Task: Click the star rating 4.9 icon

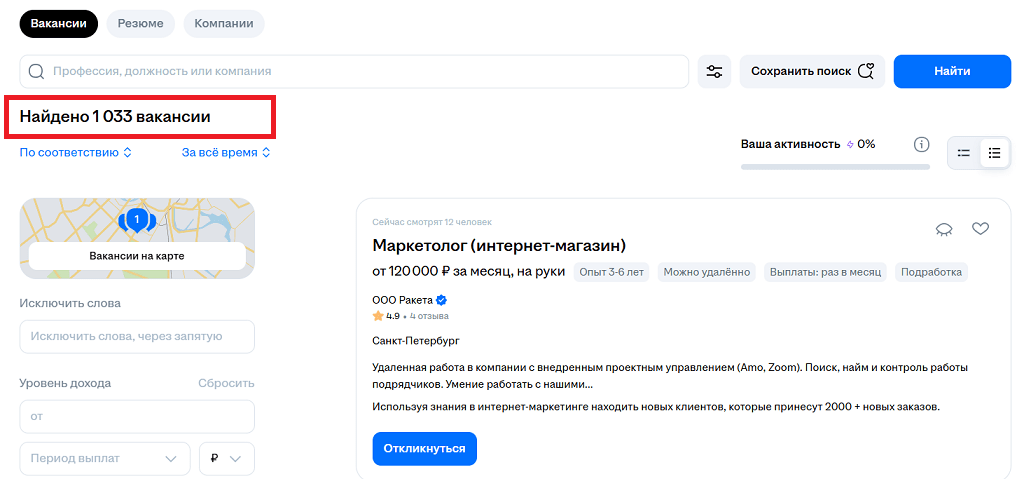Action: pyautogui.click(x=378, y=316)
